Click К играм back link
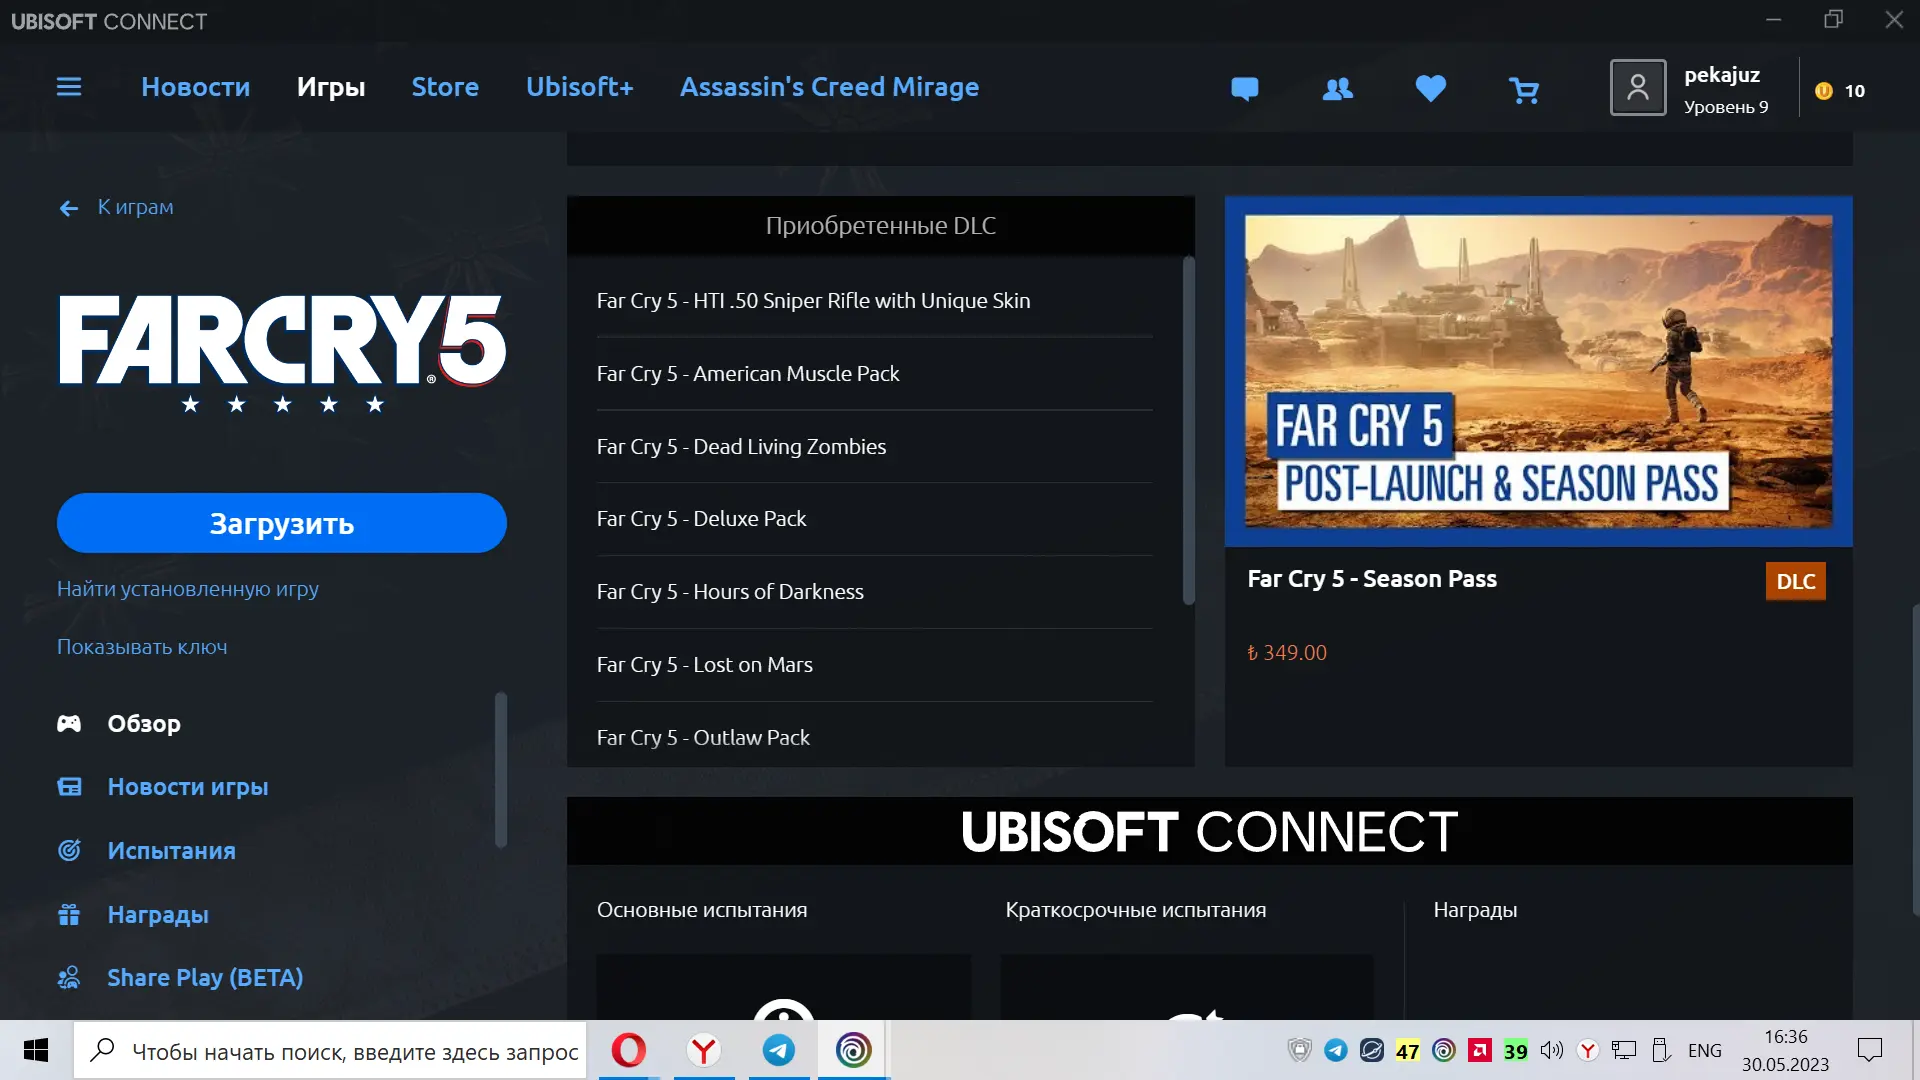The width and height of the screenshot is (1920, 1080). (x=135, y=207)
